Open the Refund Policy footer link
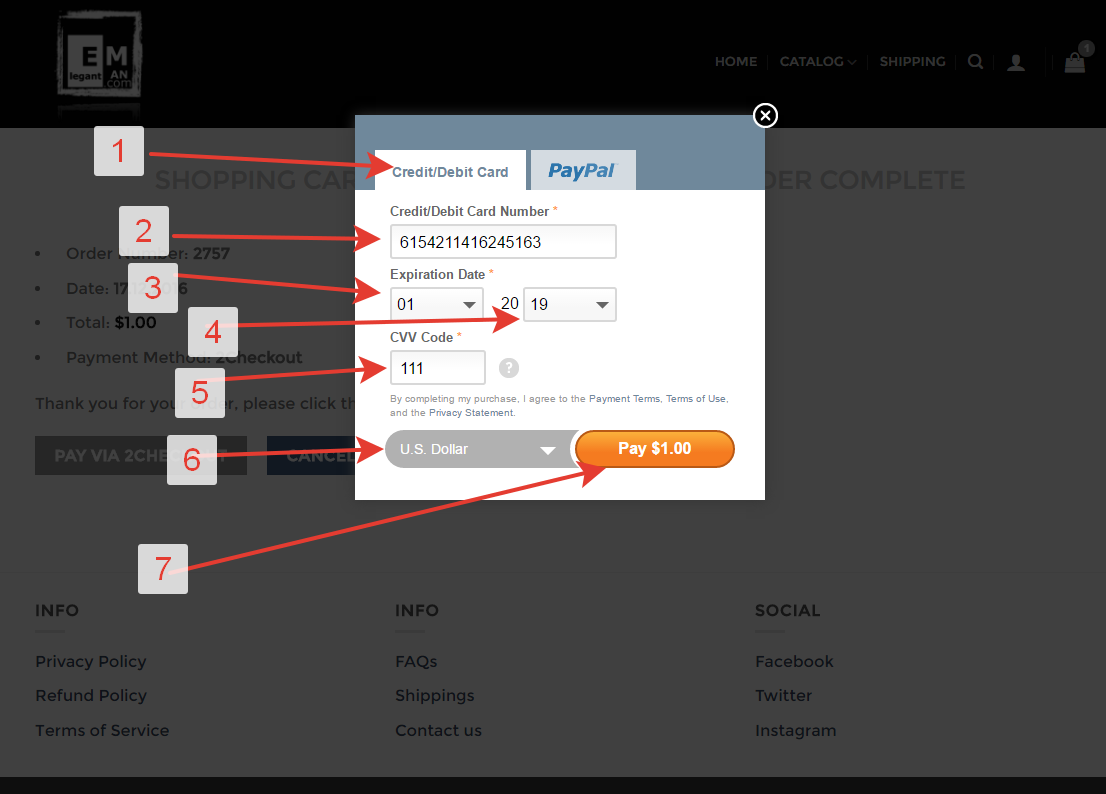Viewport: 1106px width, 794px height. 91,696
